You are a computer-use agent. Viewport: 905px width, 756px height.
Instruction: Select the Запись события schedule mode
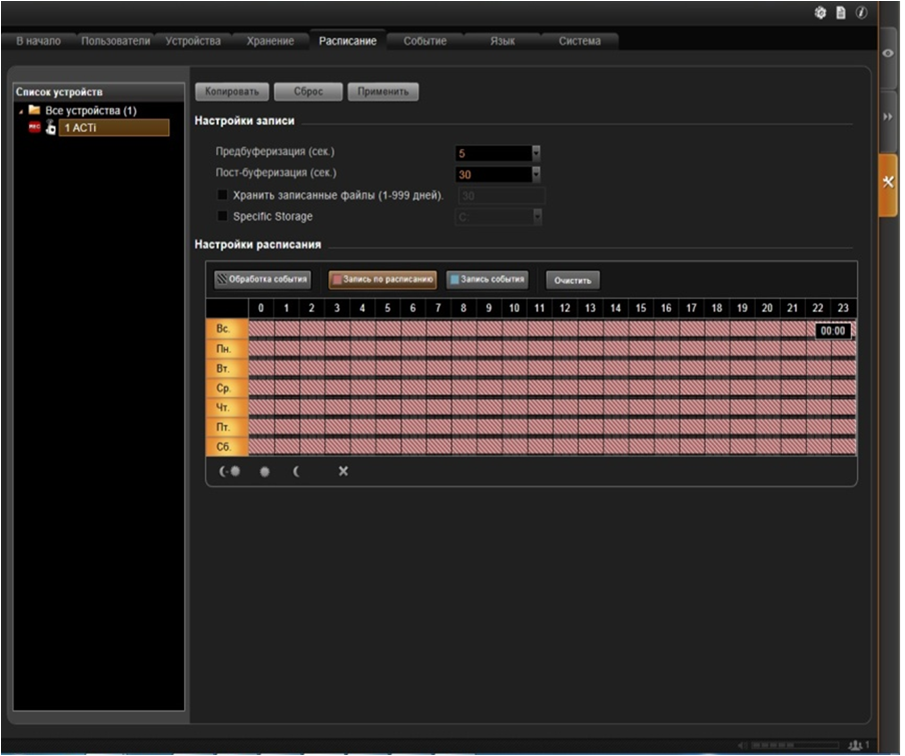(488, 279)
